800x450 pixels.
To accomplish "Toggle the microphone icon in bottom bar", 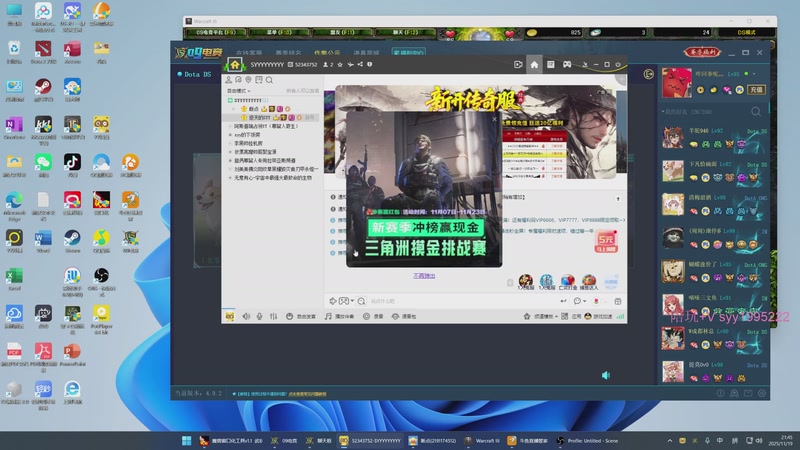I will point(260,316).
